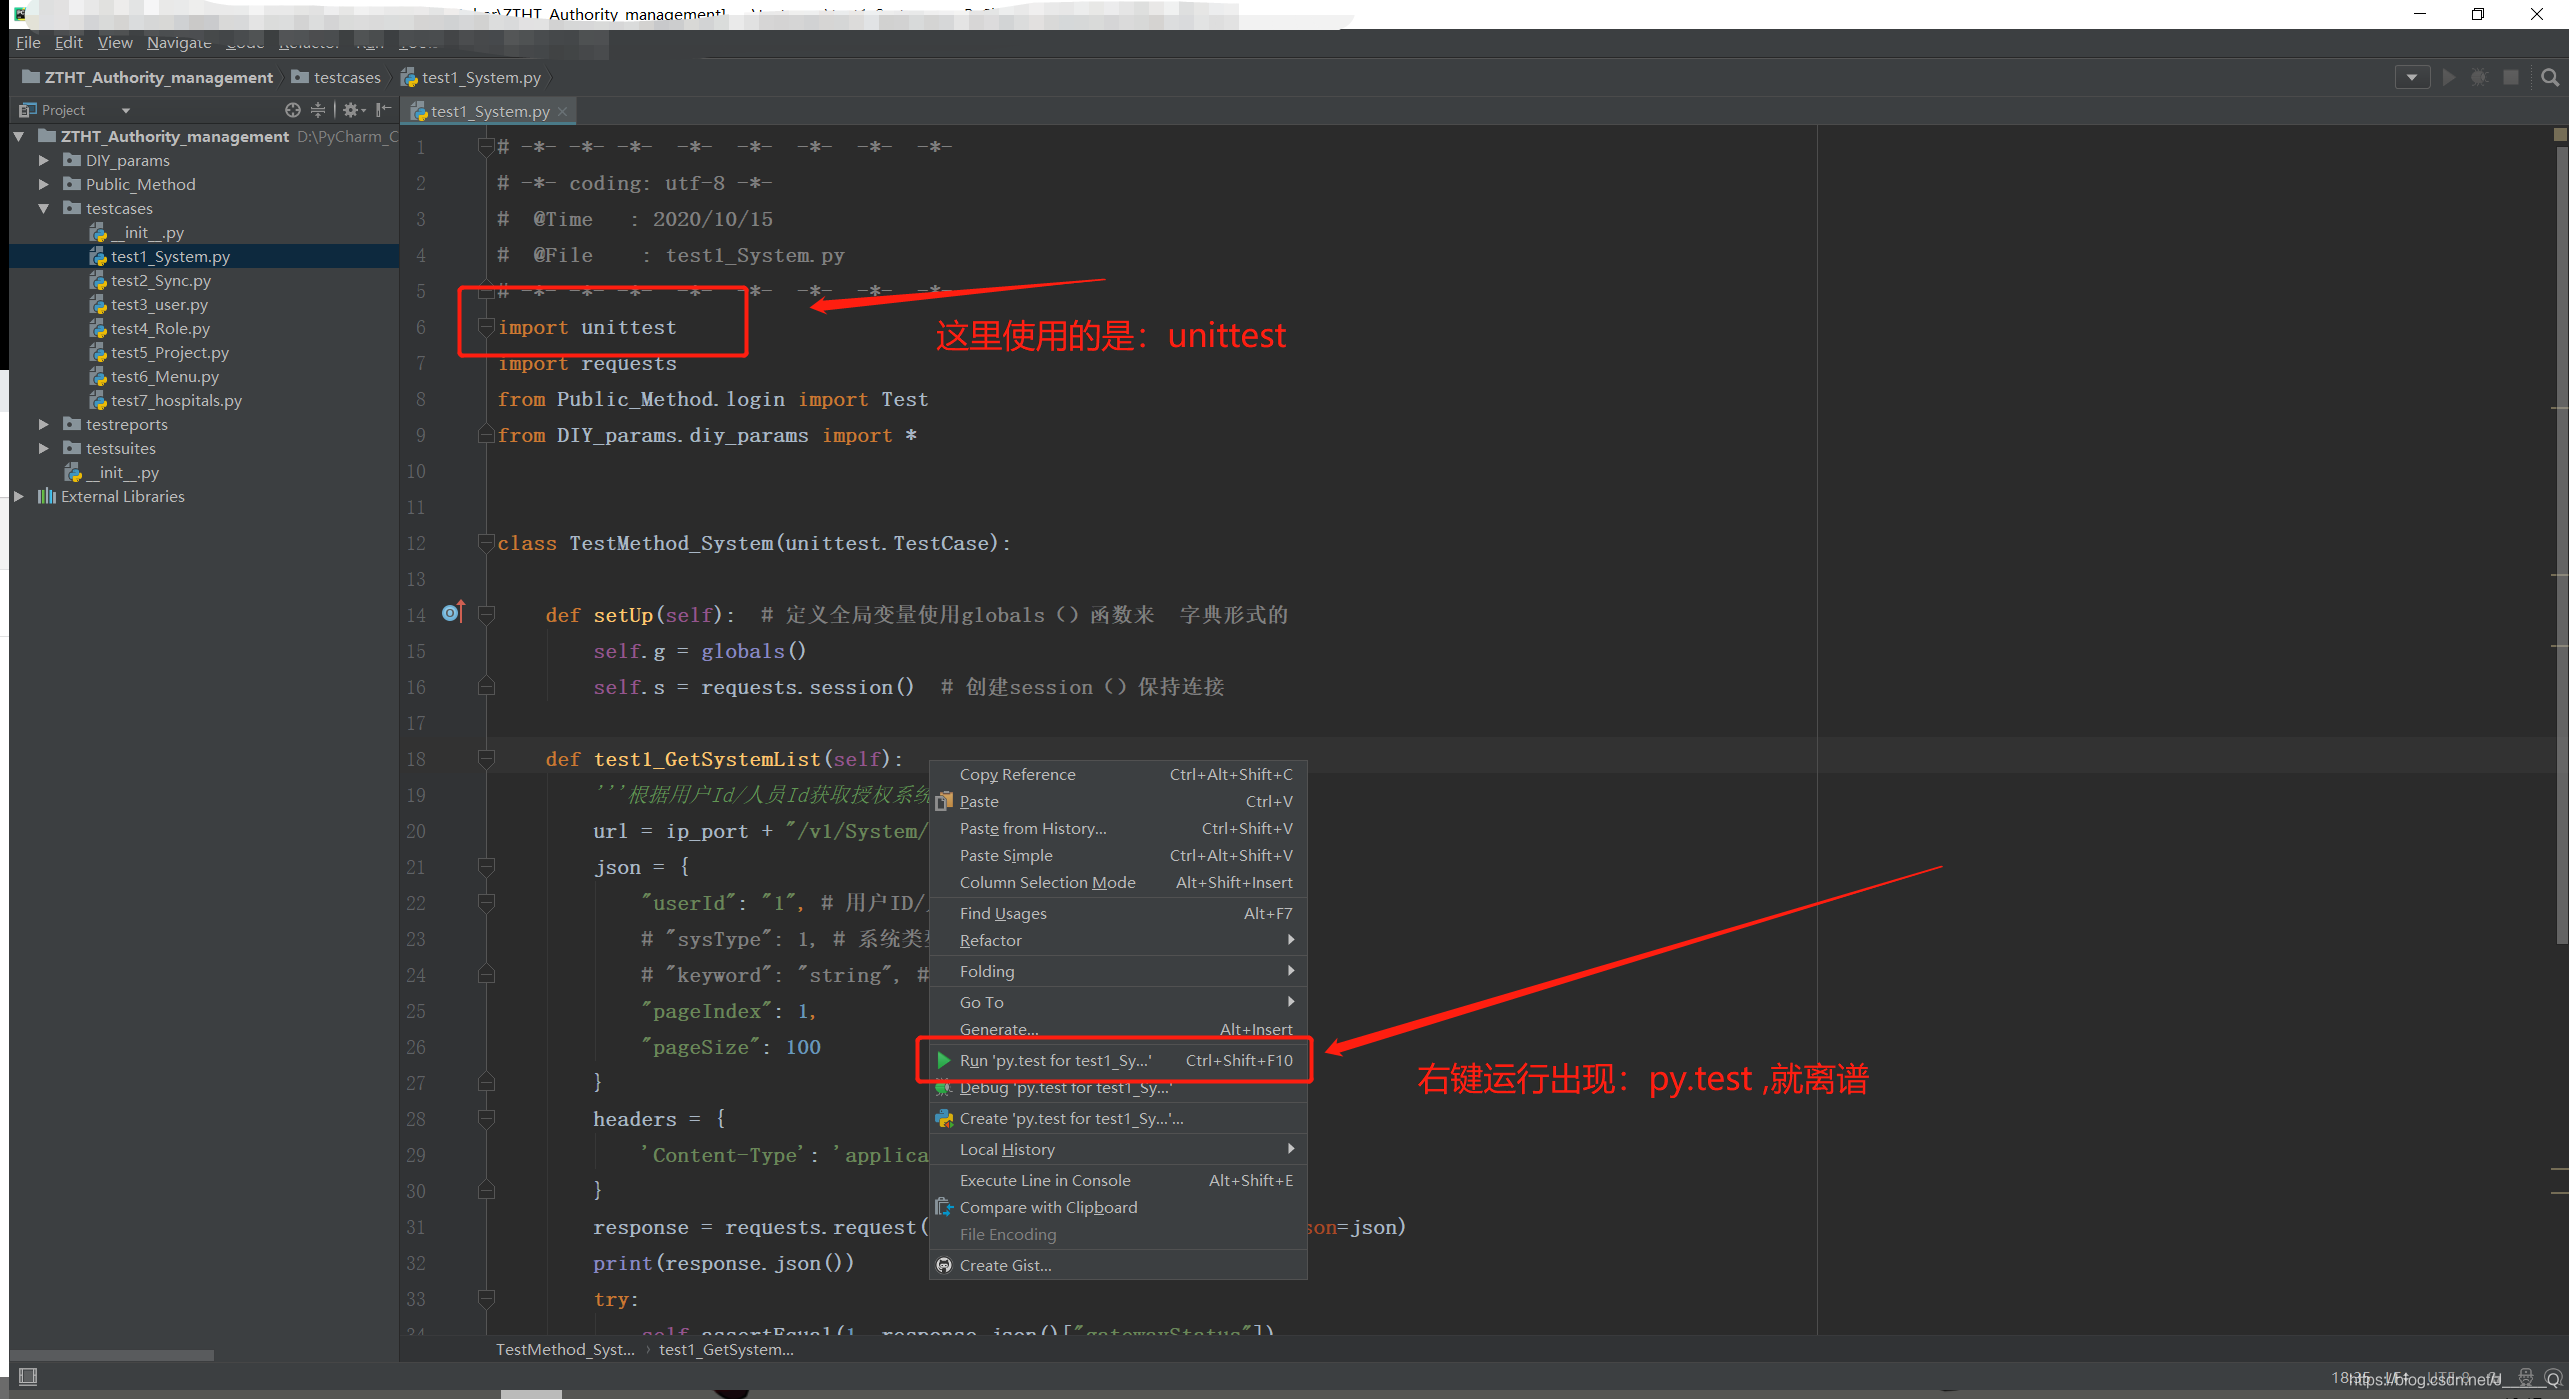Click the collapse all icon in Project panel
Image resolution: width=2569 pixels, height=1399 pixels.
pos(318,110)
